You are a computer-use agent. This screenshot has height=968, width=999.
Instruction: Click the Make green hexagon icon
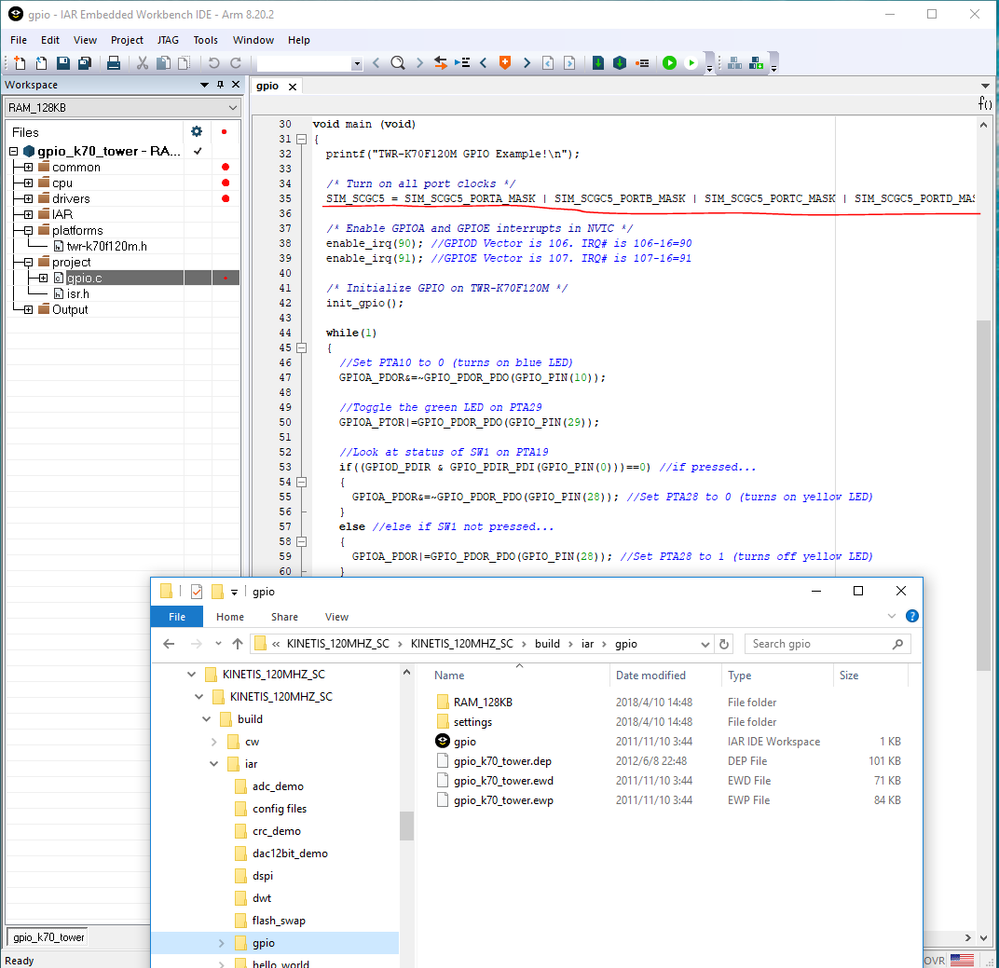[x=620, y=63]
